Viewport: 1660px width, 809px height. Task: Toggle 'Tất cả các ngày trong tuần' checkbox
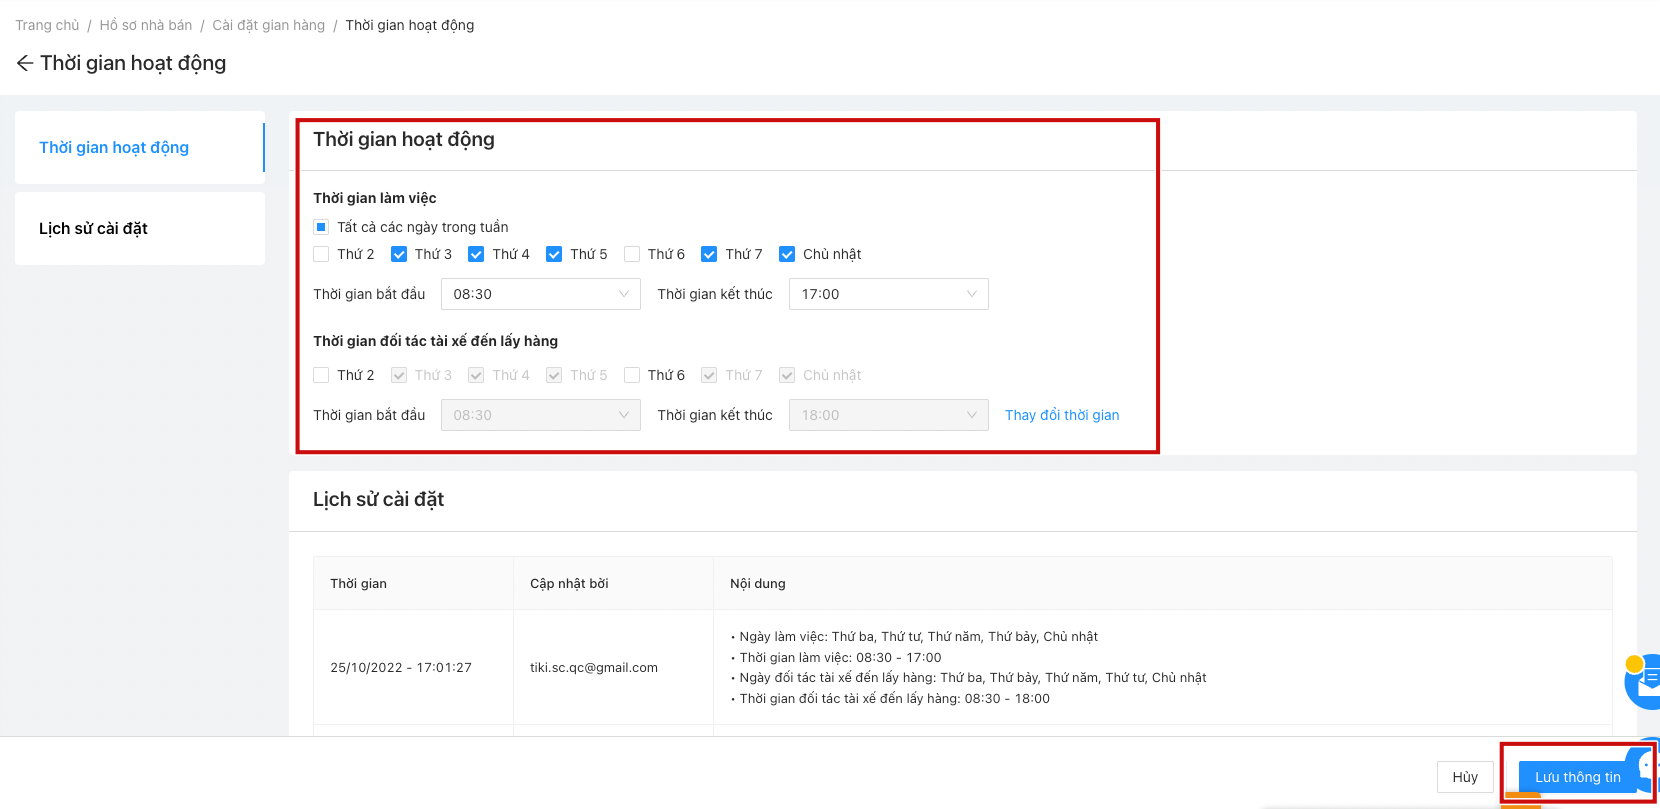(321, 227)
